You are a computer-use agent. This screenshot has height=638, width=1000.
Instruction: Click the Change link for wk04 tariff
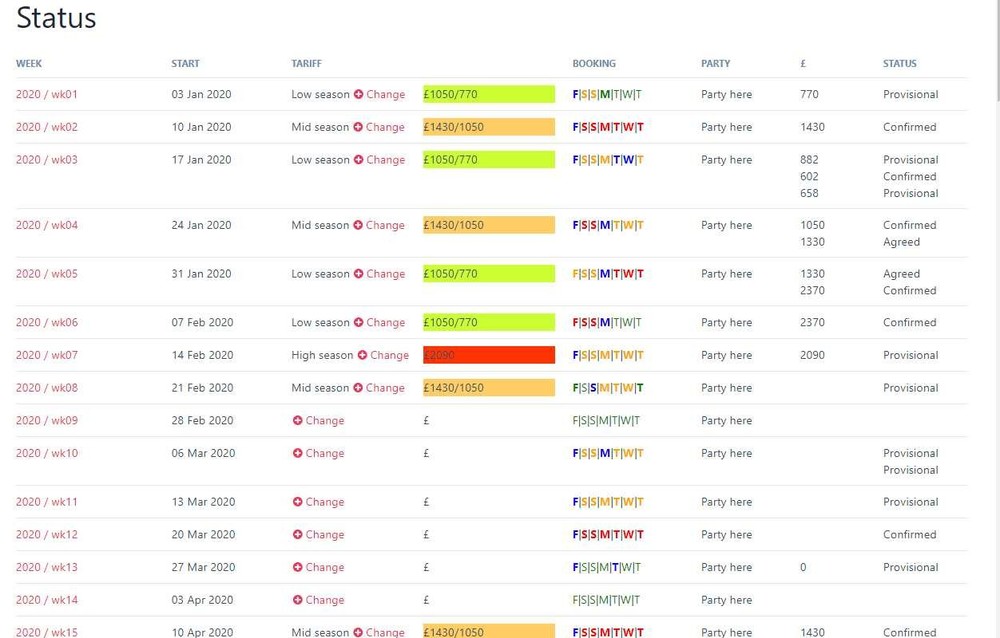[385, 226]
